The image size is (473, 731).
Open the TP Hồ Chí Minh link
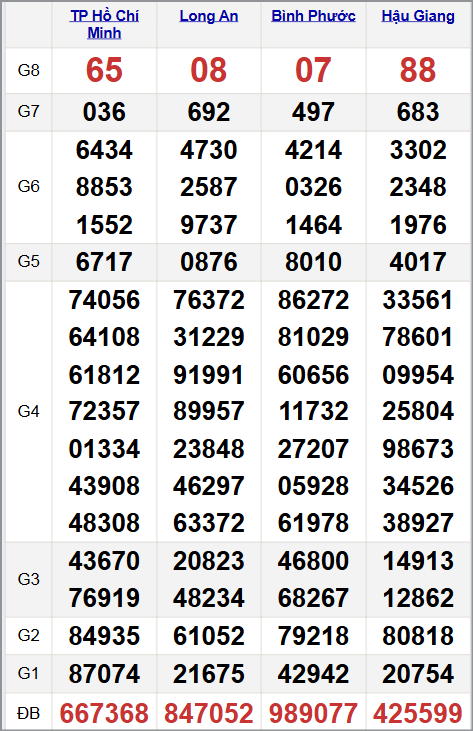(x=104, y=24)
